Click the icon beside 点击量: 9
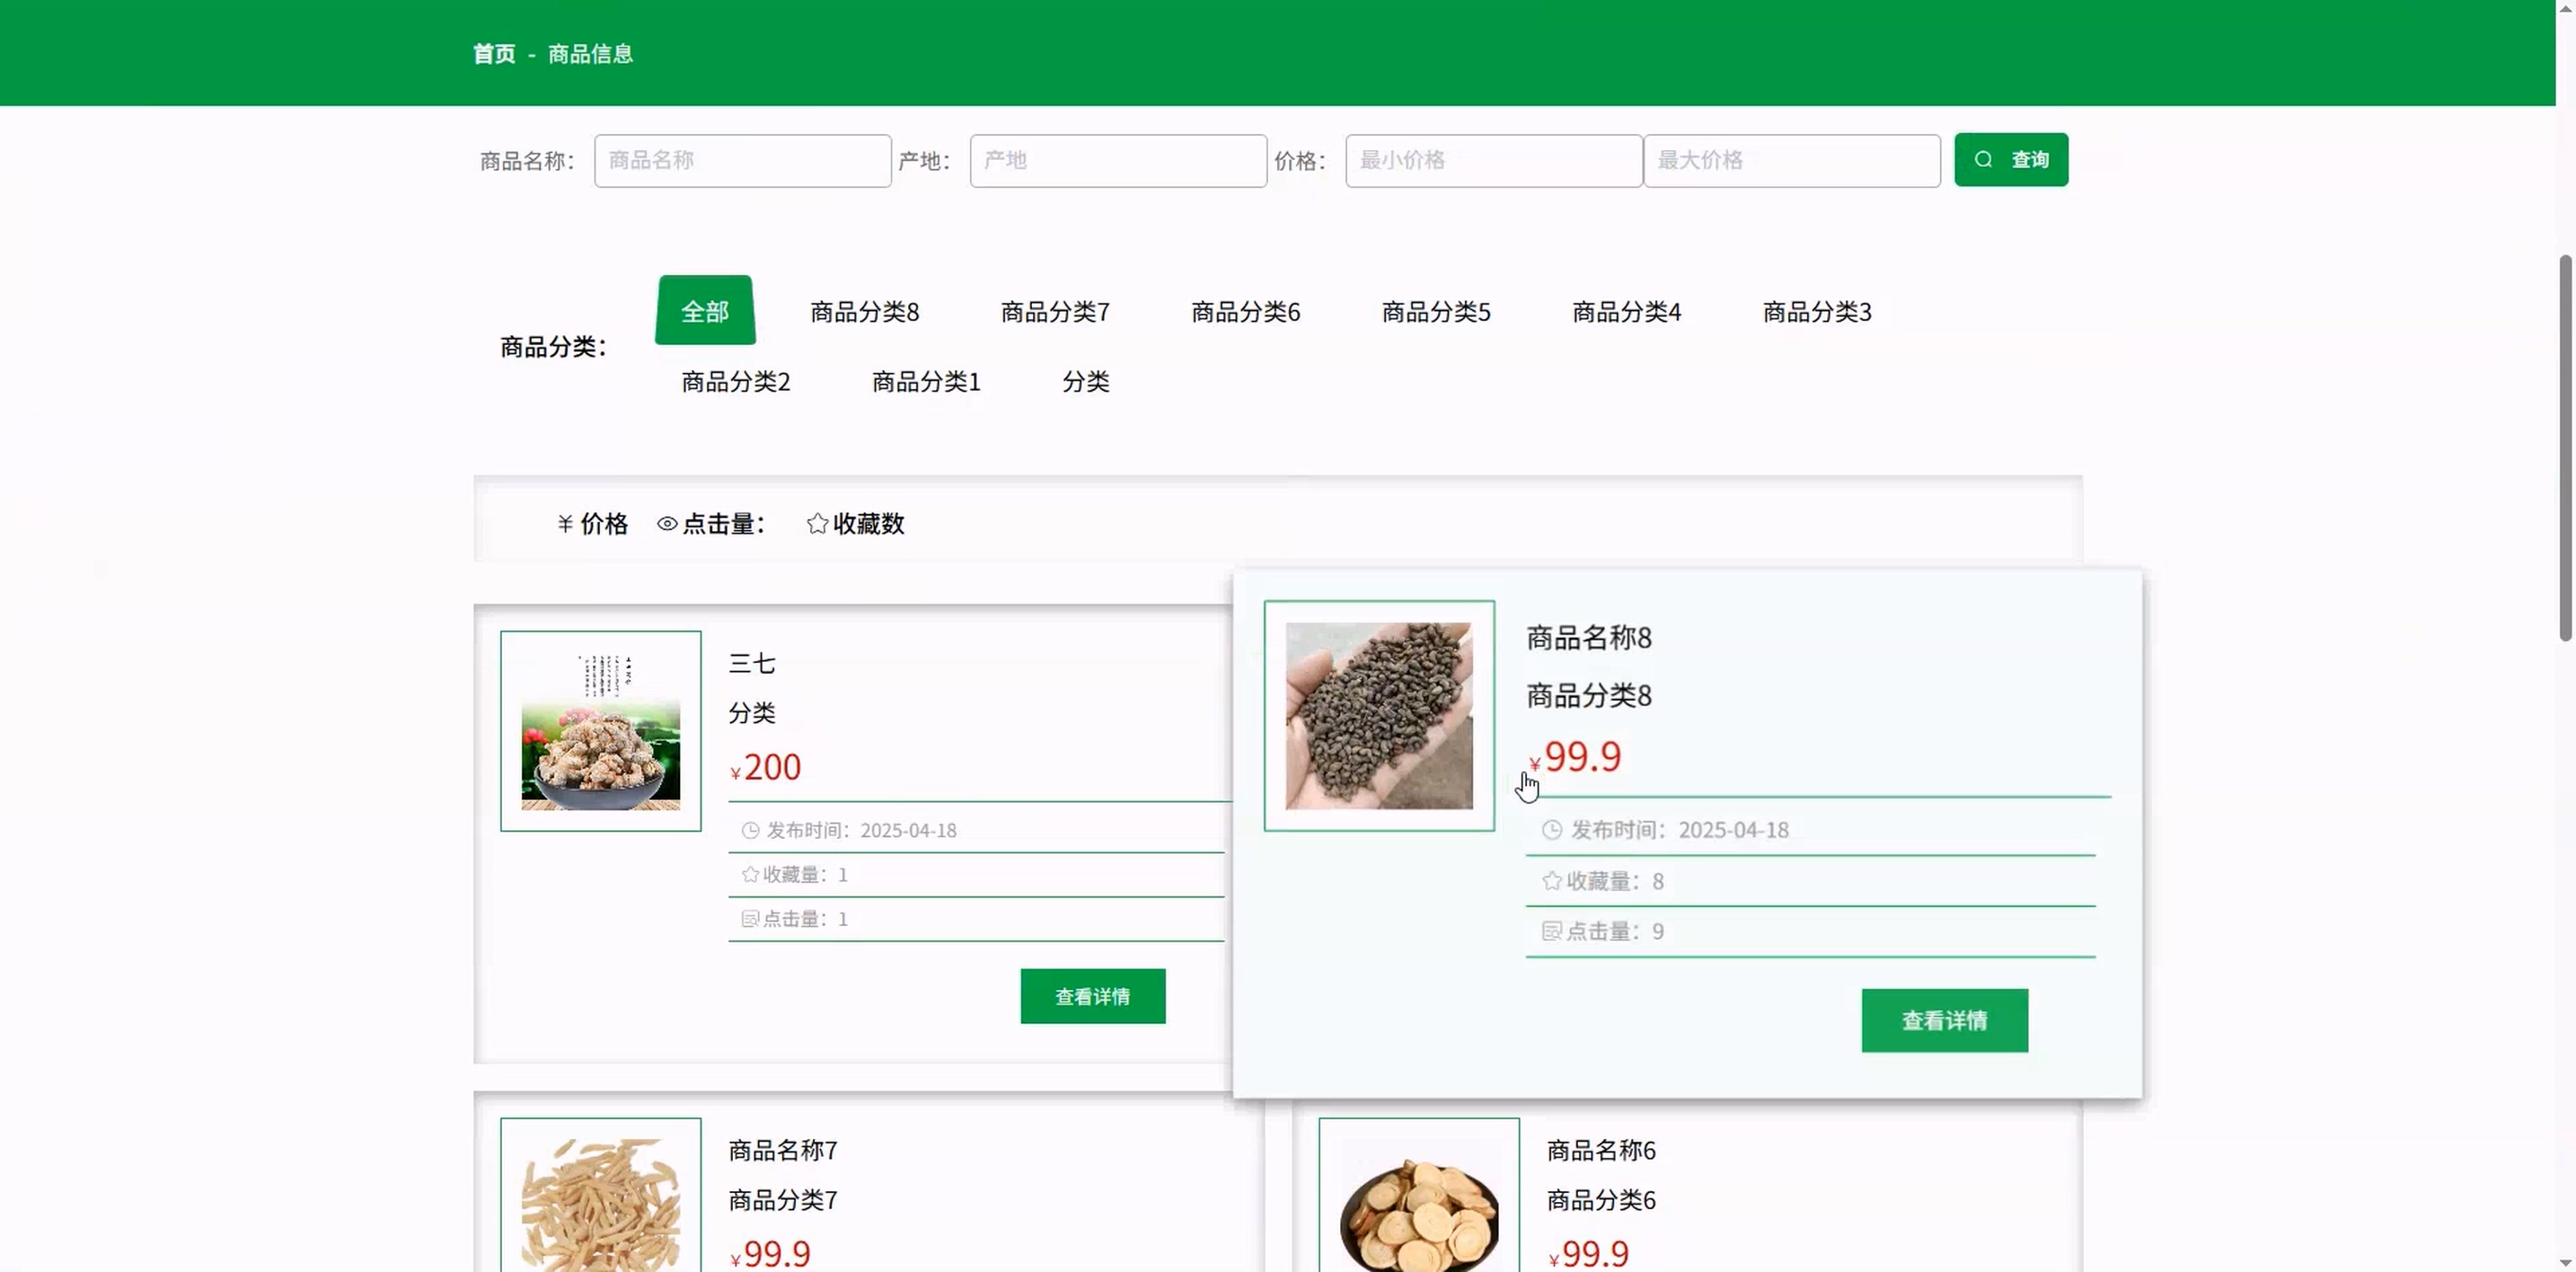2576x1272 pixels. tap(1551, 931)
